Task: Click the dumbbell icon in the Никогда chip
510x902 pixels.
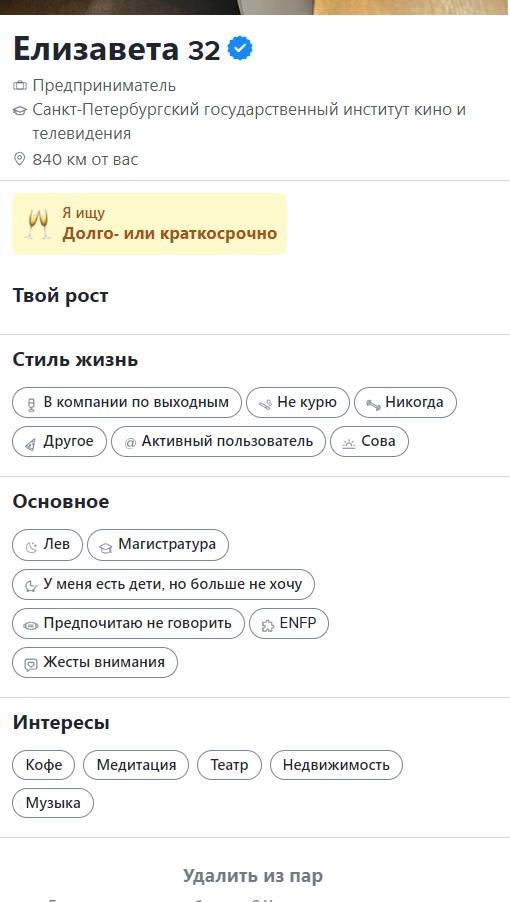Action: (x=373, y=405)
